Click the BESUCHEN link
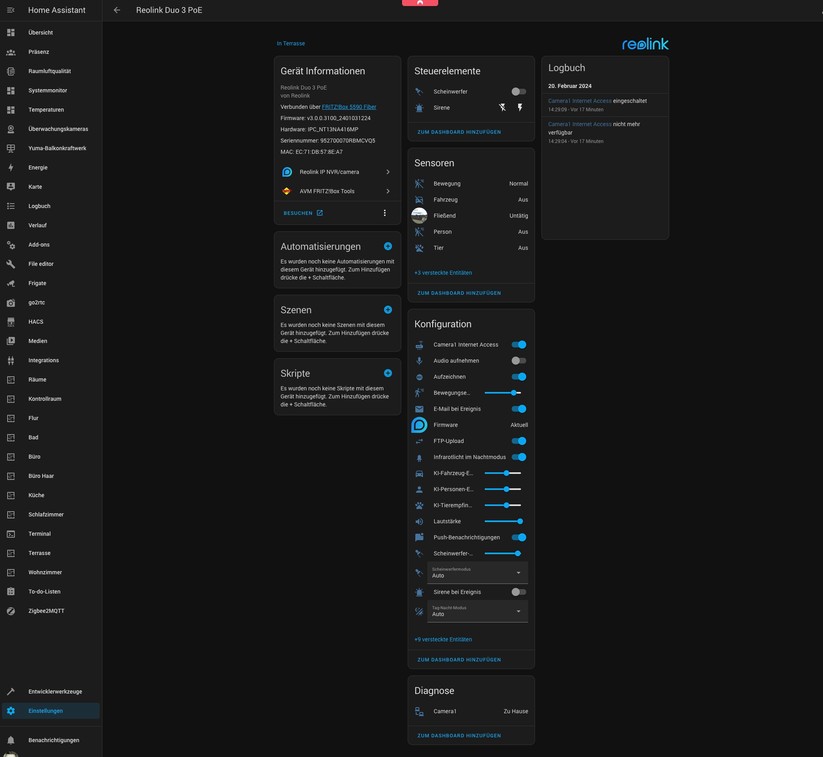823x757 pixels. [x=303, y=213]
